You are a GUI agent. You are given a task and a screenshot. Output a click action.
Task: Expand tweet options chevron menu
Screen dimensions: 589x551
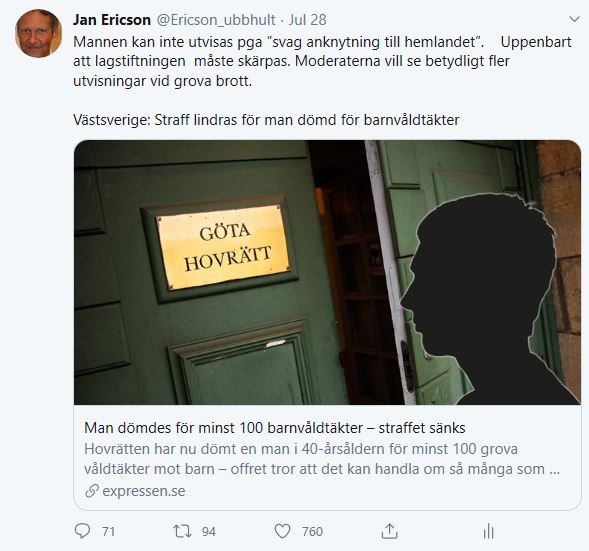coord(574,19)
